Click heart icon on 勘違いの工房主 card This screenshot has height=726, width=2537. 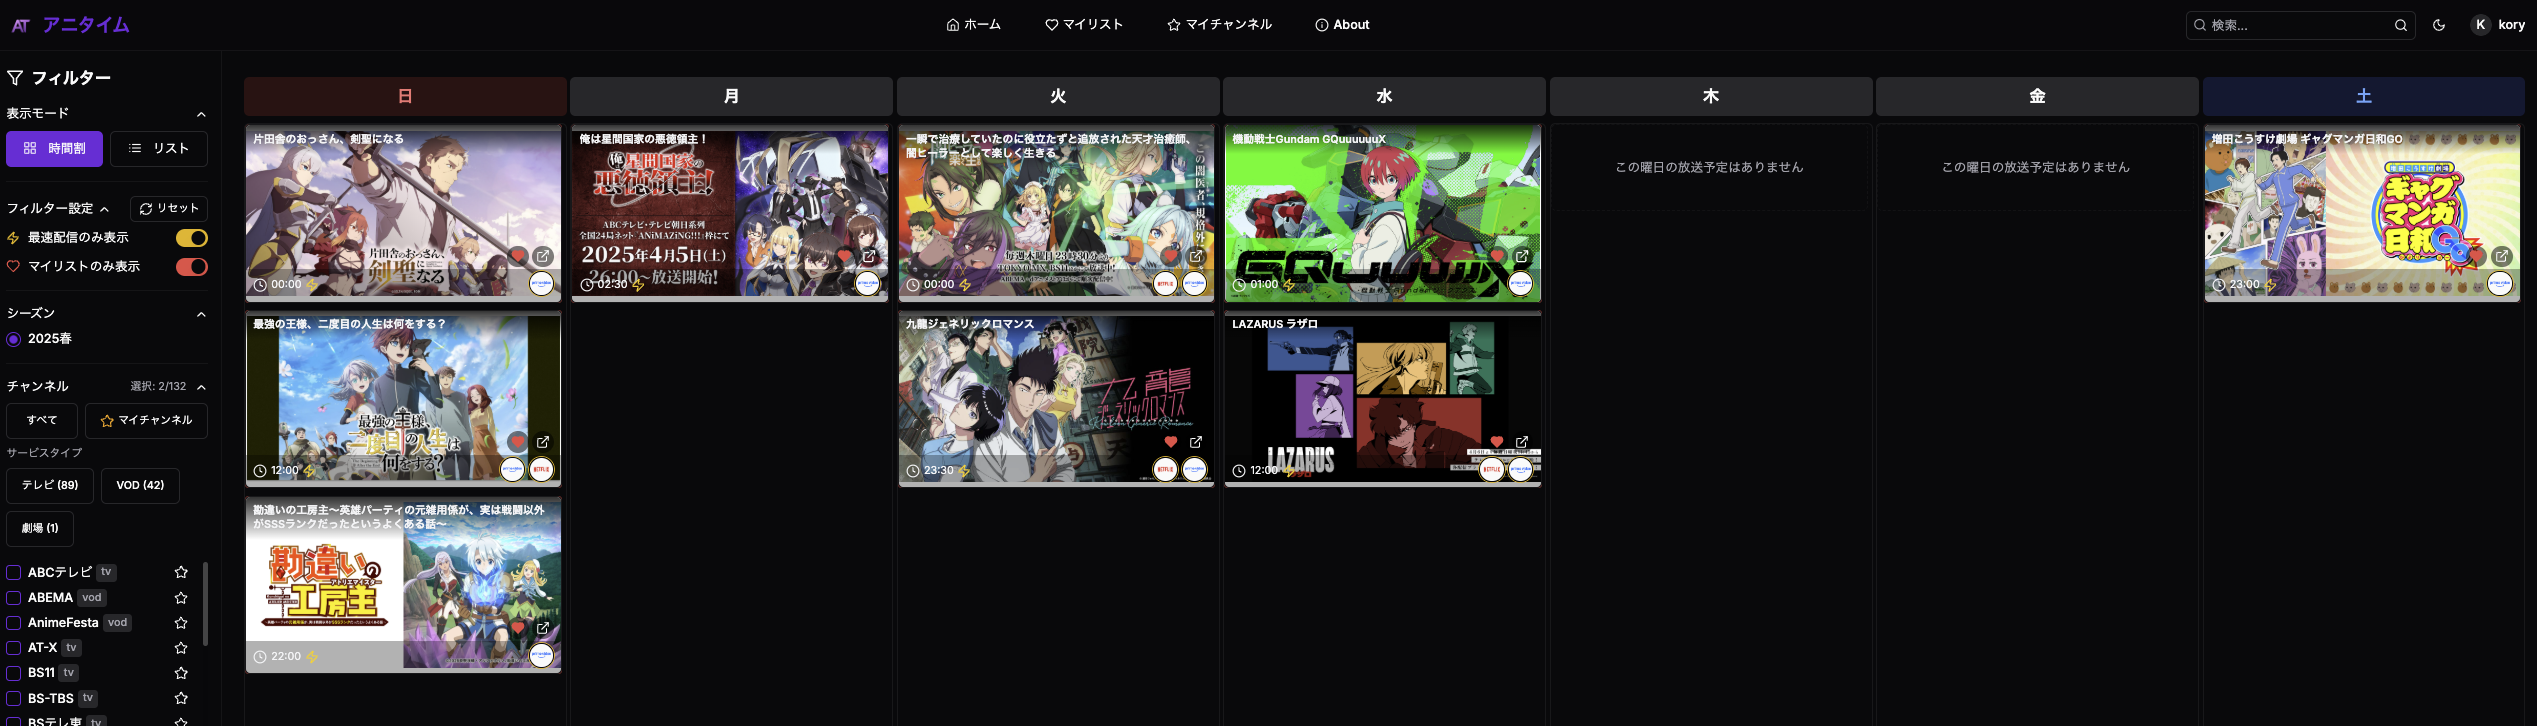point(517,628)
